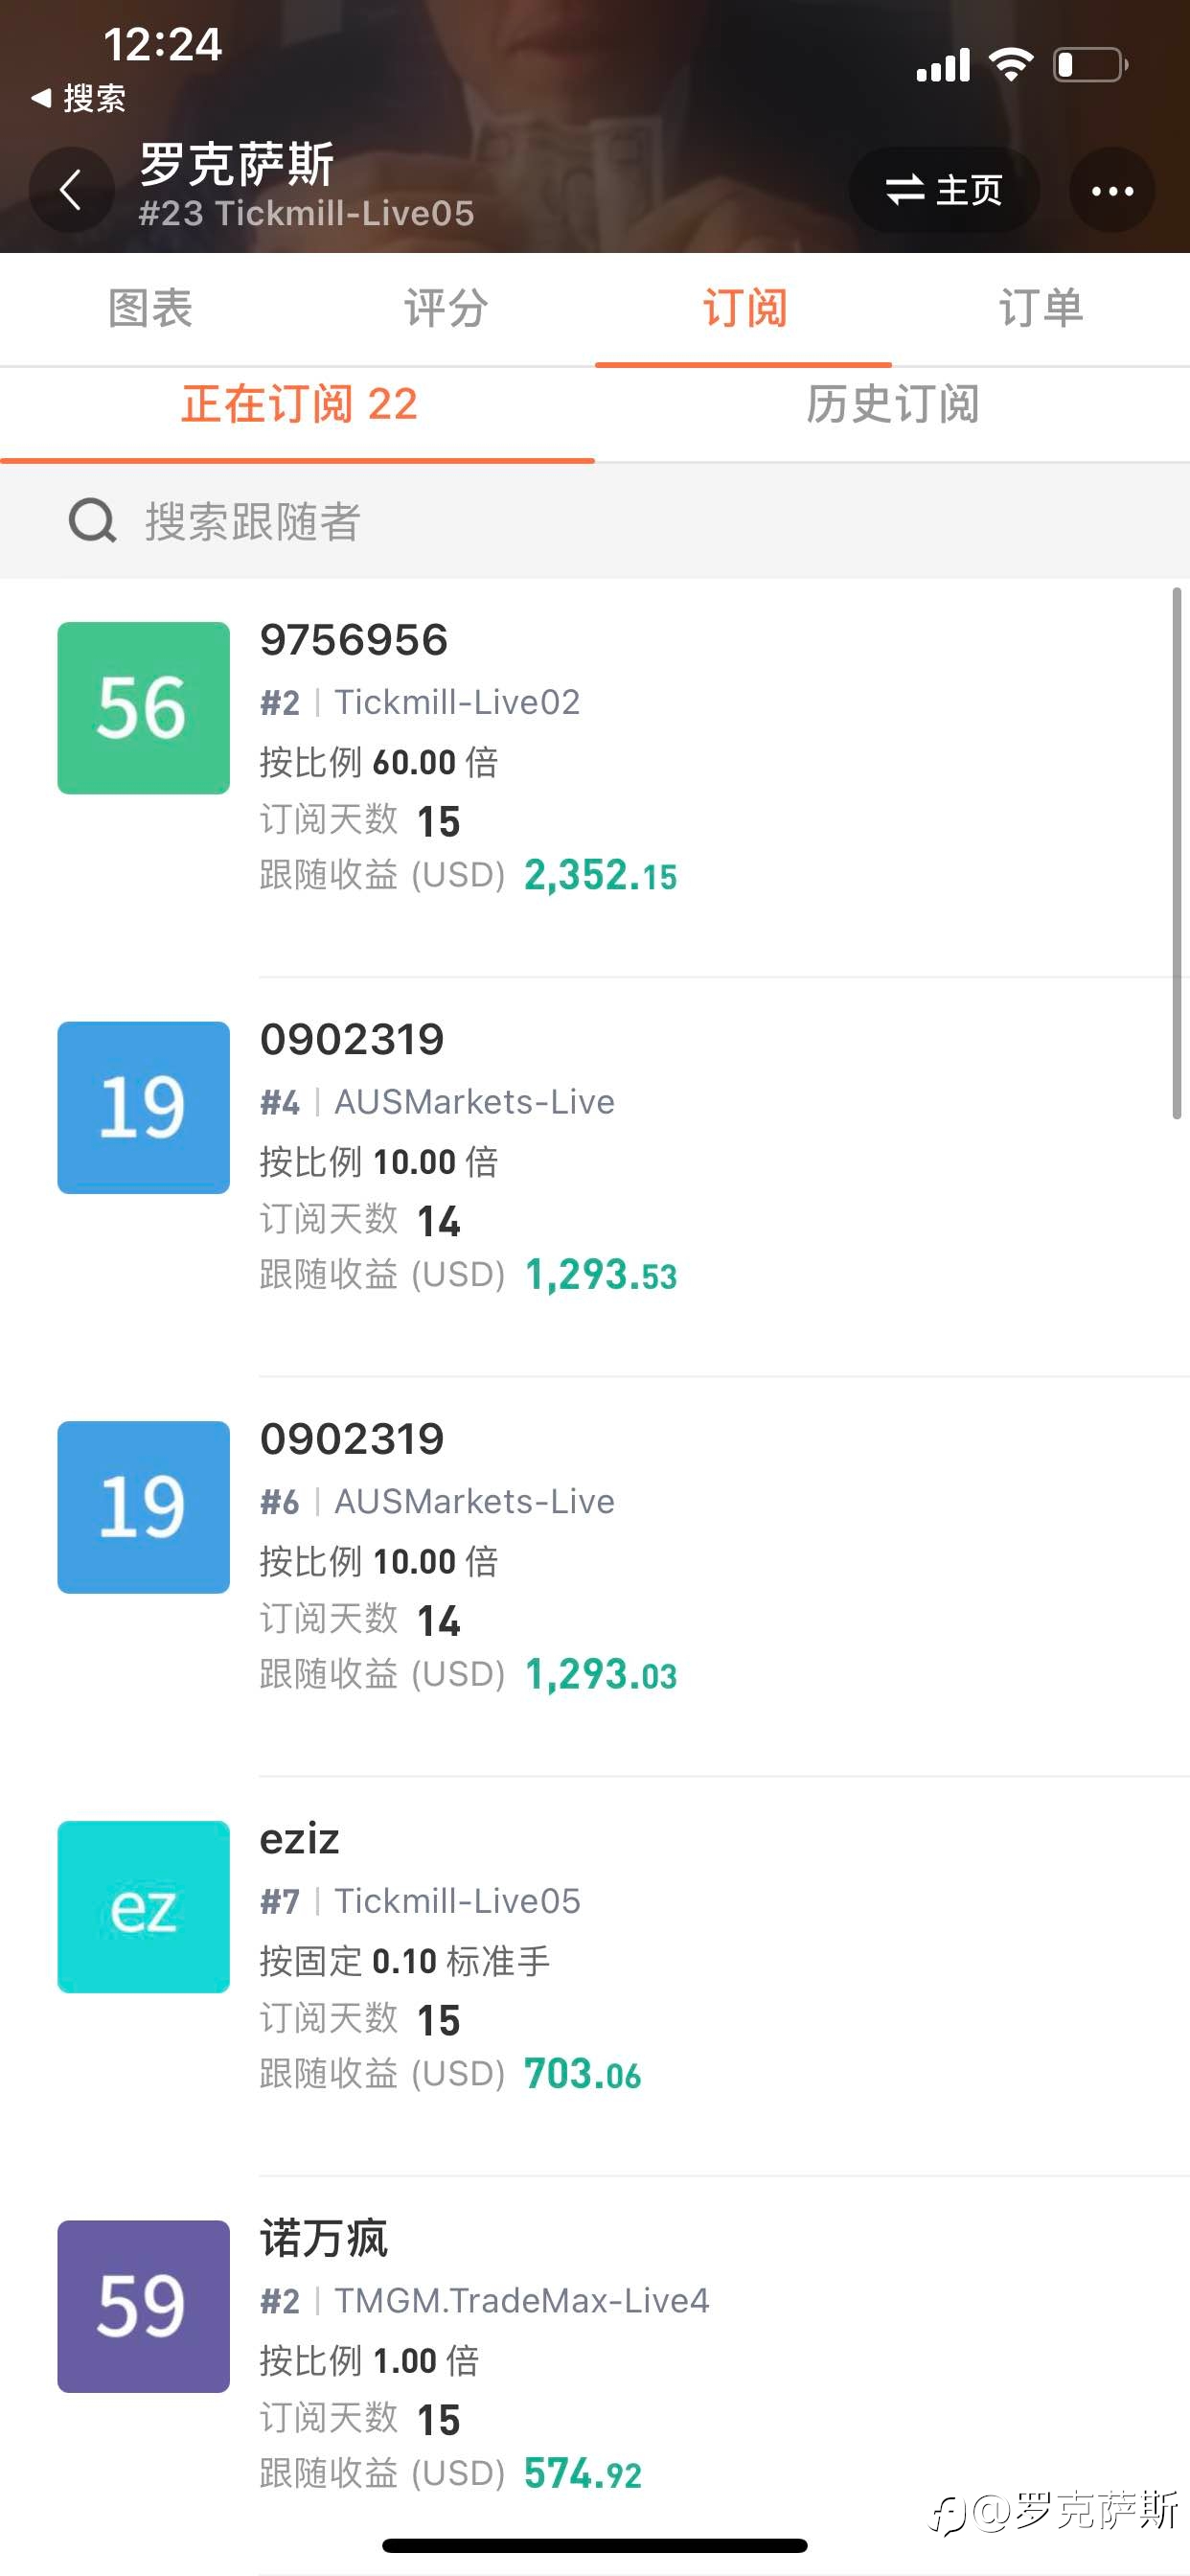Tap the teal ez avatar of eziz
Screen dimensions: 1190x2576
(x=143, y=1907)
